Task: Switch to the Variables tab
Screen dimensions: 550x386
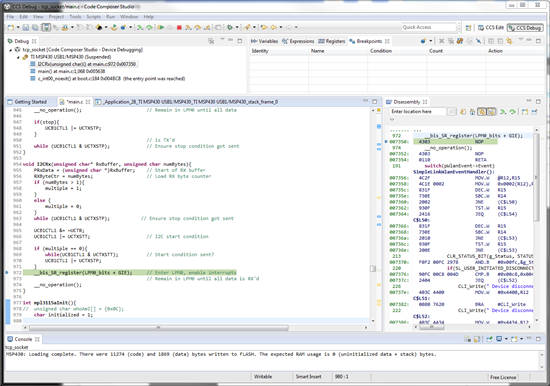Action: [264, 41]
